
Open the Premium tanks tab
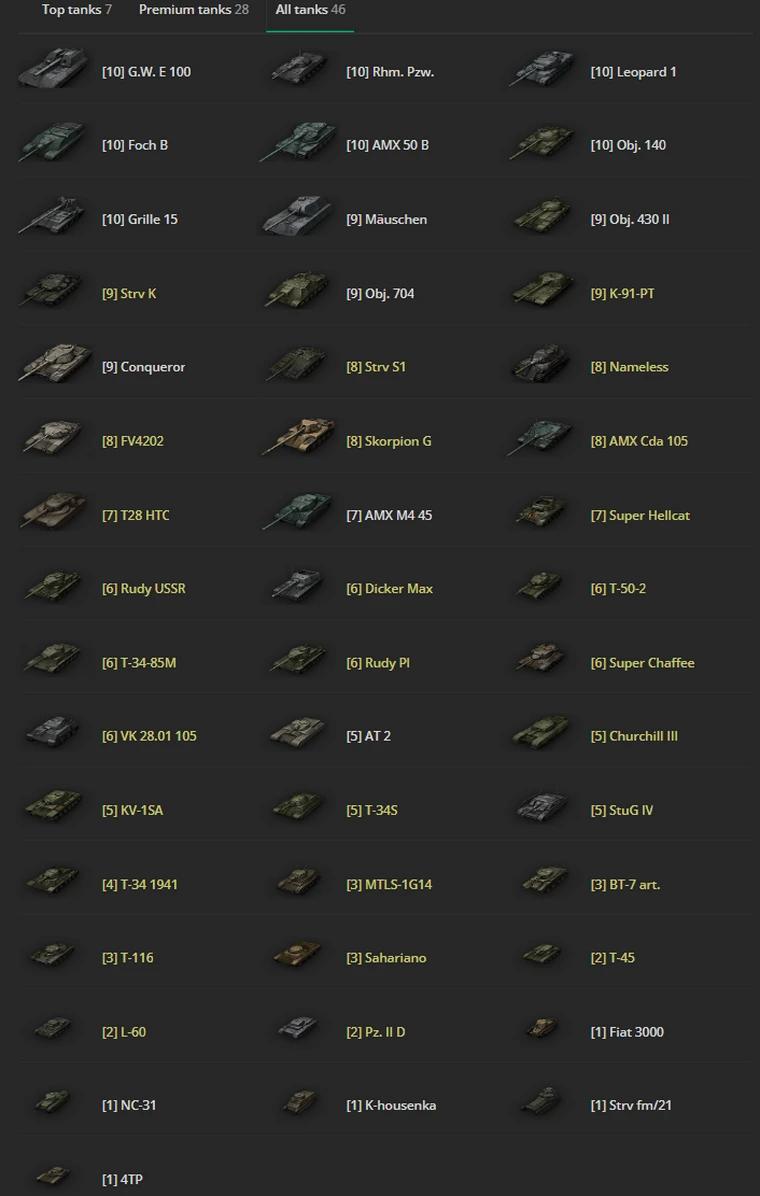click(x=194, y=10)
